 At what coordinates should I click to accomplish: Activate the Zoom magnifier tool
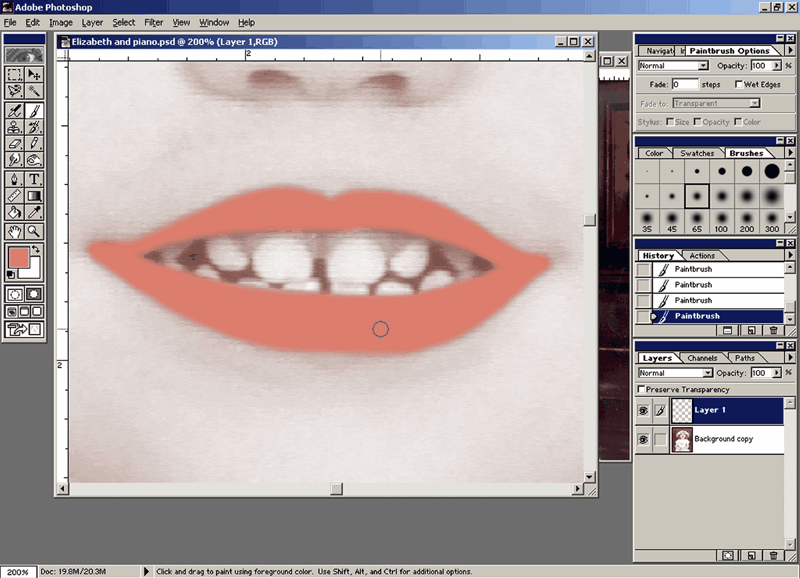click(x=34, y=230)
